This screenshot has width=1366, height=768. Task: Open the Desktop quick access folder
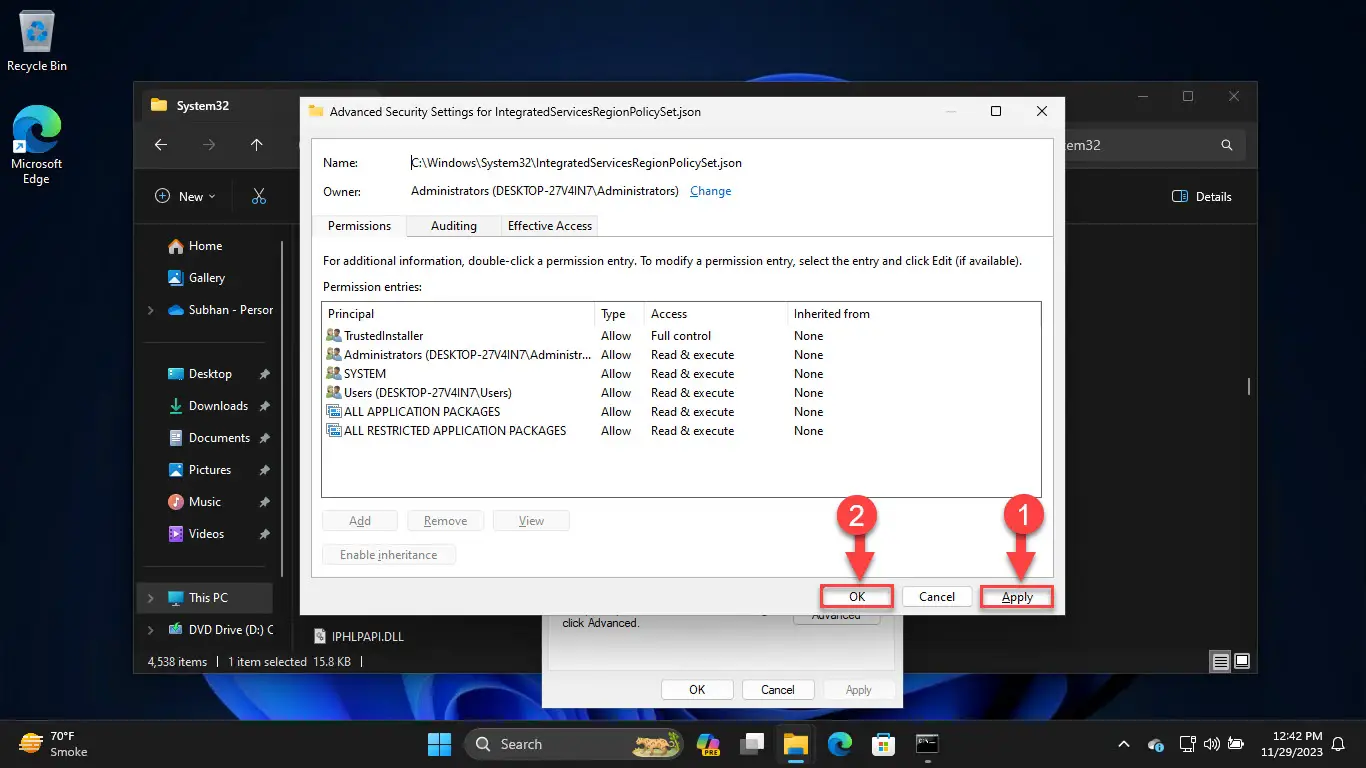210,374
